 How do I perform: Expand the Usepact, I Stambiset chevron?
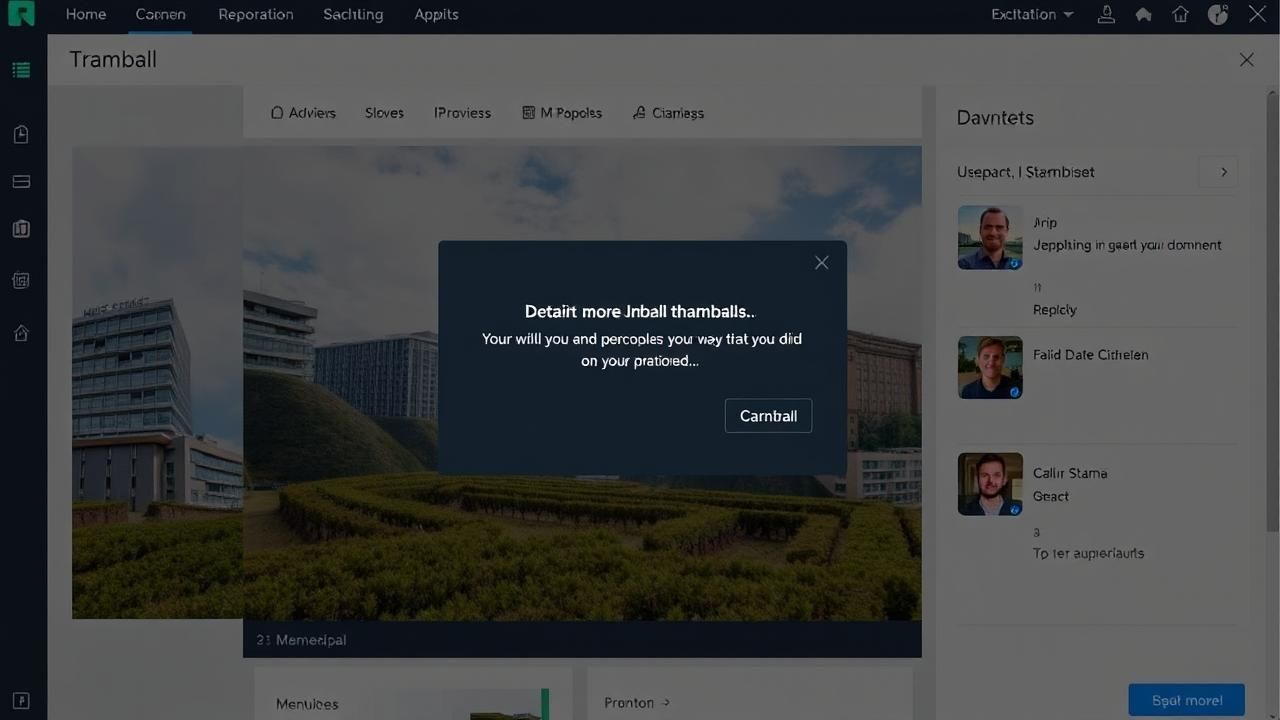pyautogui.click(x=1222, y=172)
